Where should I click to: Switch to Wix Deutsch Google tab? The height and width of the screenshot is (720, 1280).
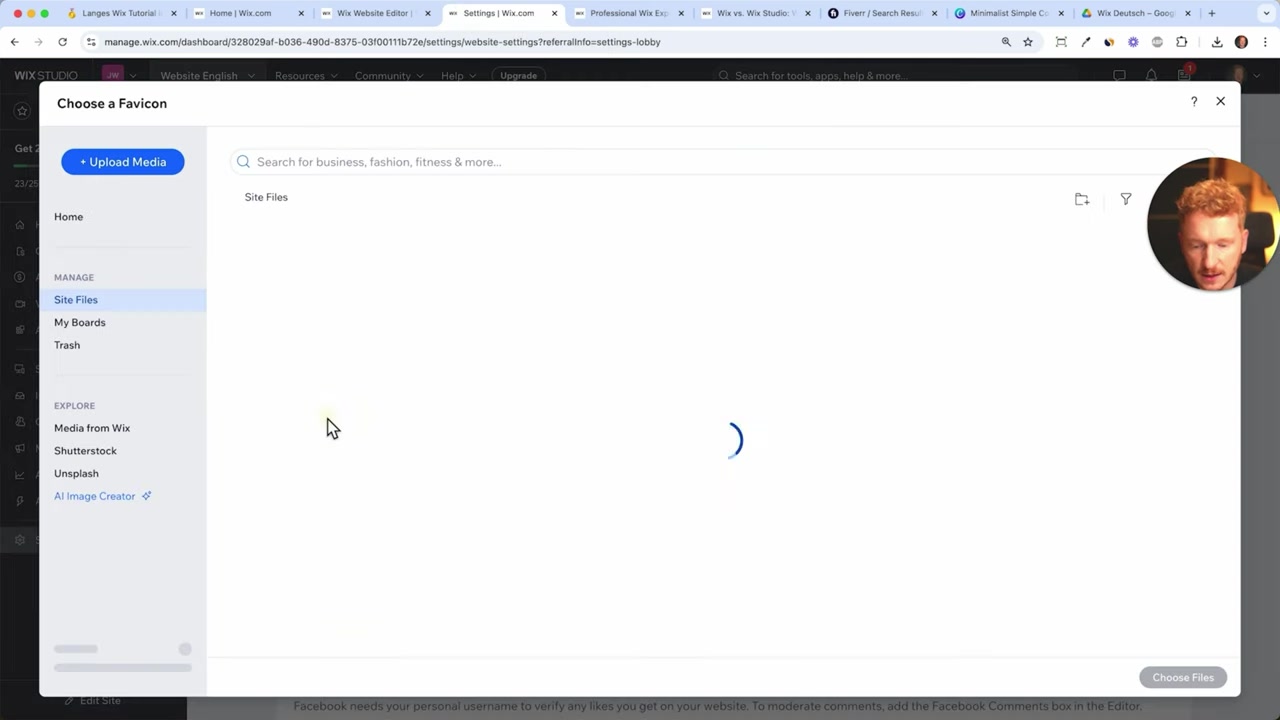(x=1135, y=14)
